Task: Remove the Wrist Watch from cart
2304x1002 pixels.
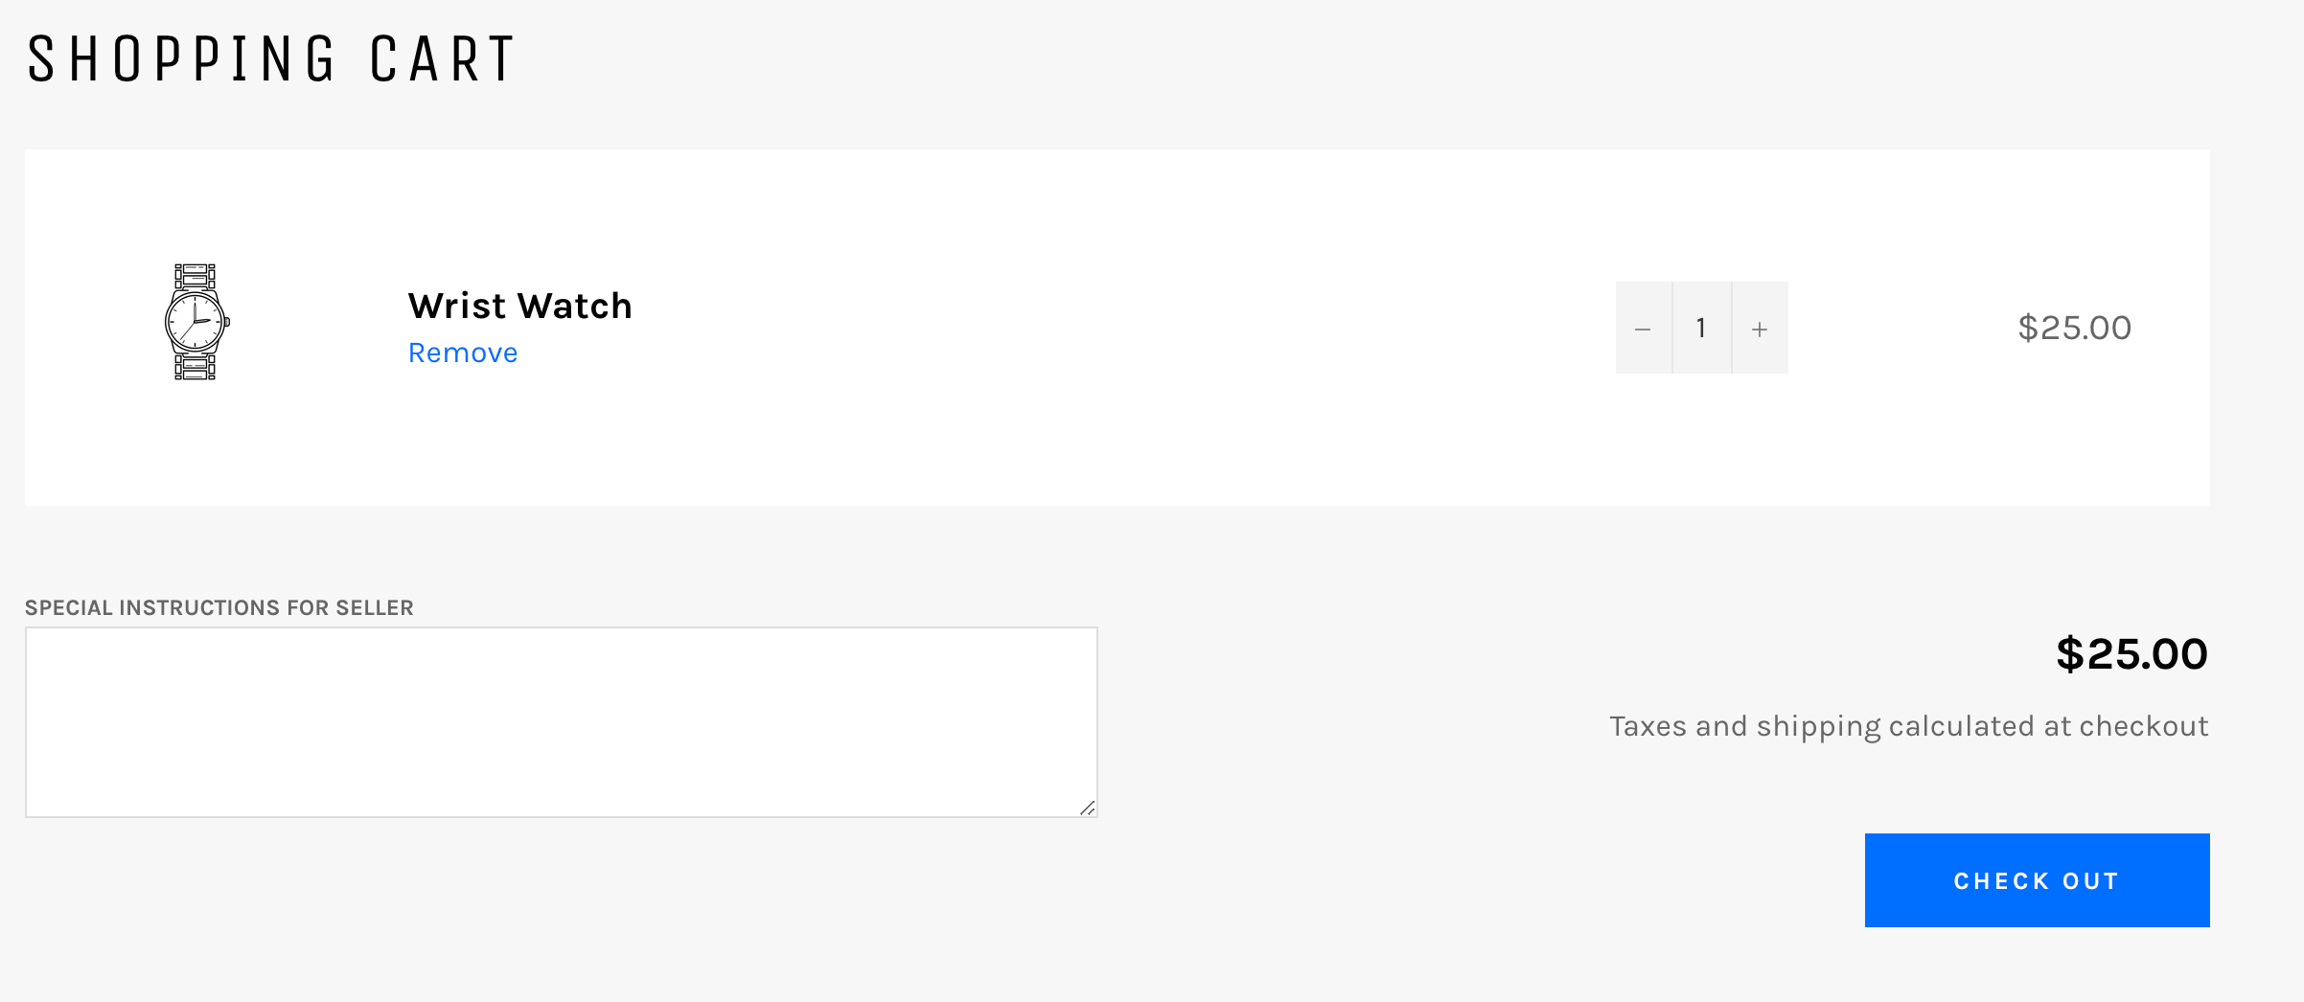Action: [x=462, y=353]
